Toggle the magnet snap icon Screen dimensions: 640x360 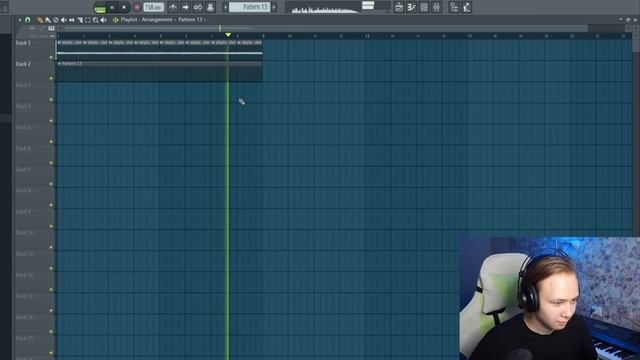click(x=28, y=20)
